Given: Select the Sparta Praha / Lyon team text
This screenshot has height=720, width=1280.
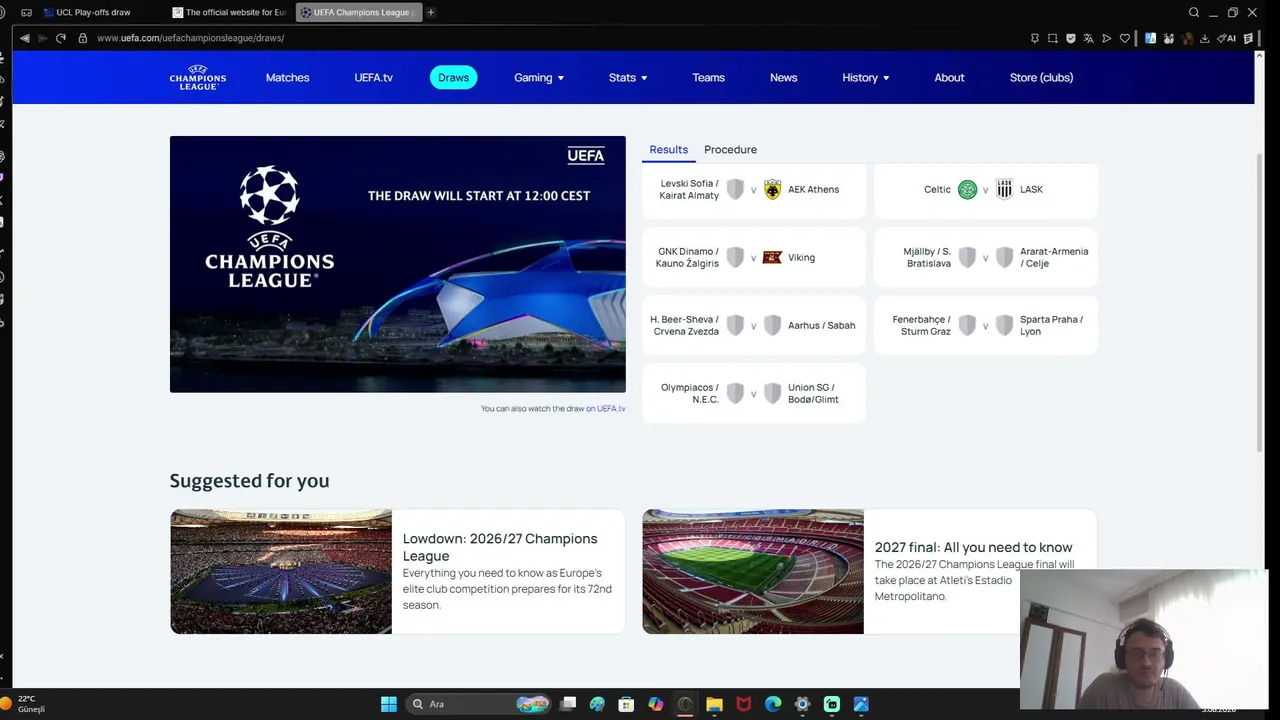Looking at the screenshot, I should tap(1051, 326).
